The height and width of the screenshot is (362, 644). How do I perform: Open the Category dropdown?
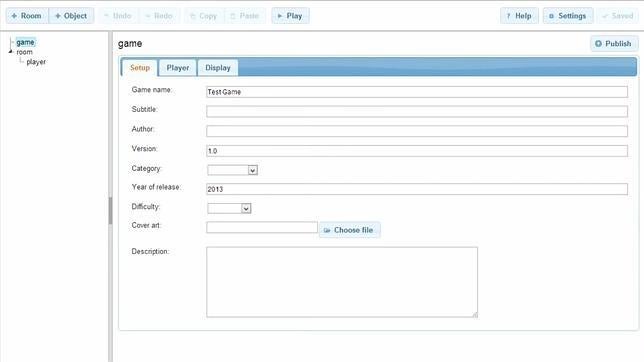[x=232, y=170]
